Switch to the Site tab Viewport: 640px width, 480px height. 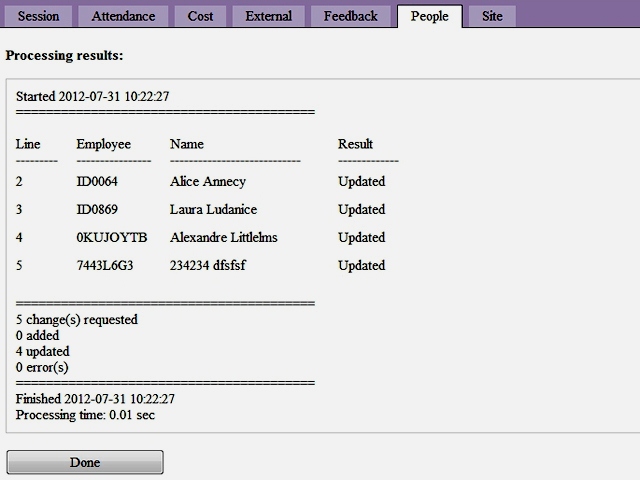[492, 16]
